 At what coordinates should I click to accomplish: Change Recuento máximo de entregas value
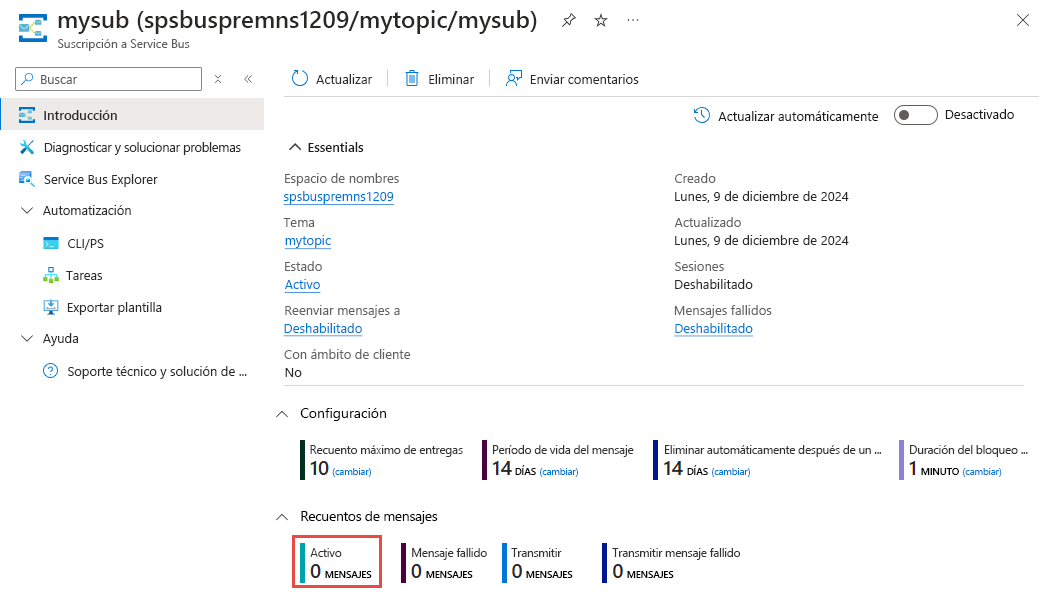pyautogui.click(x=352, y=471)
